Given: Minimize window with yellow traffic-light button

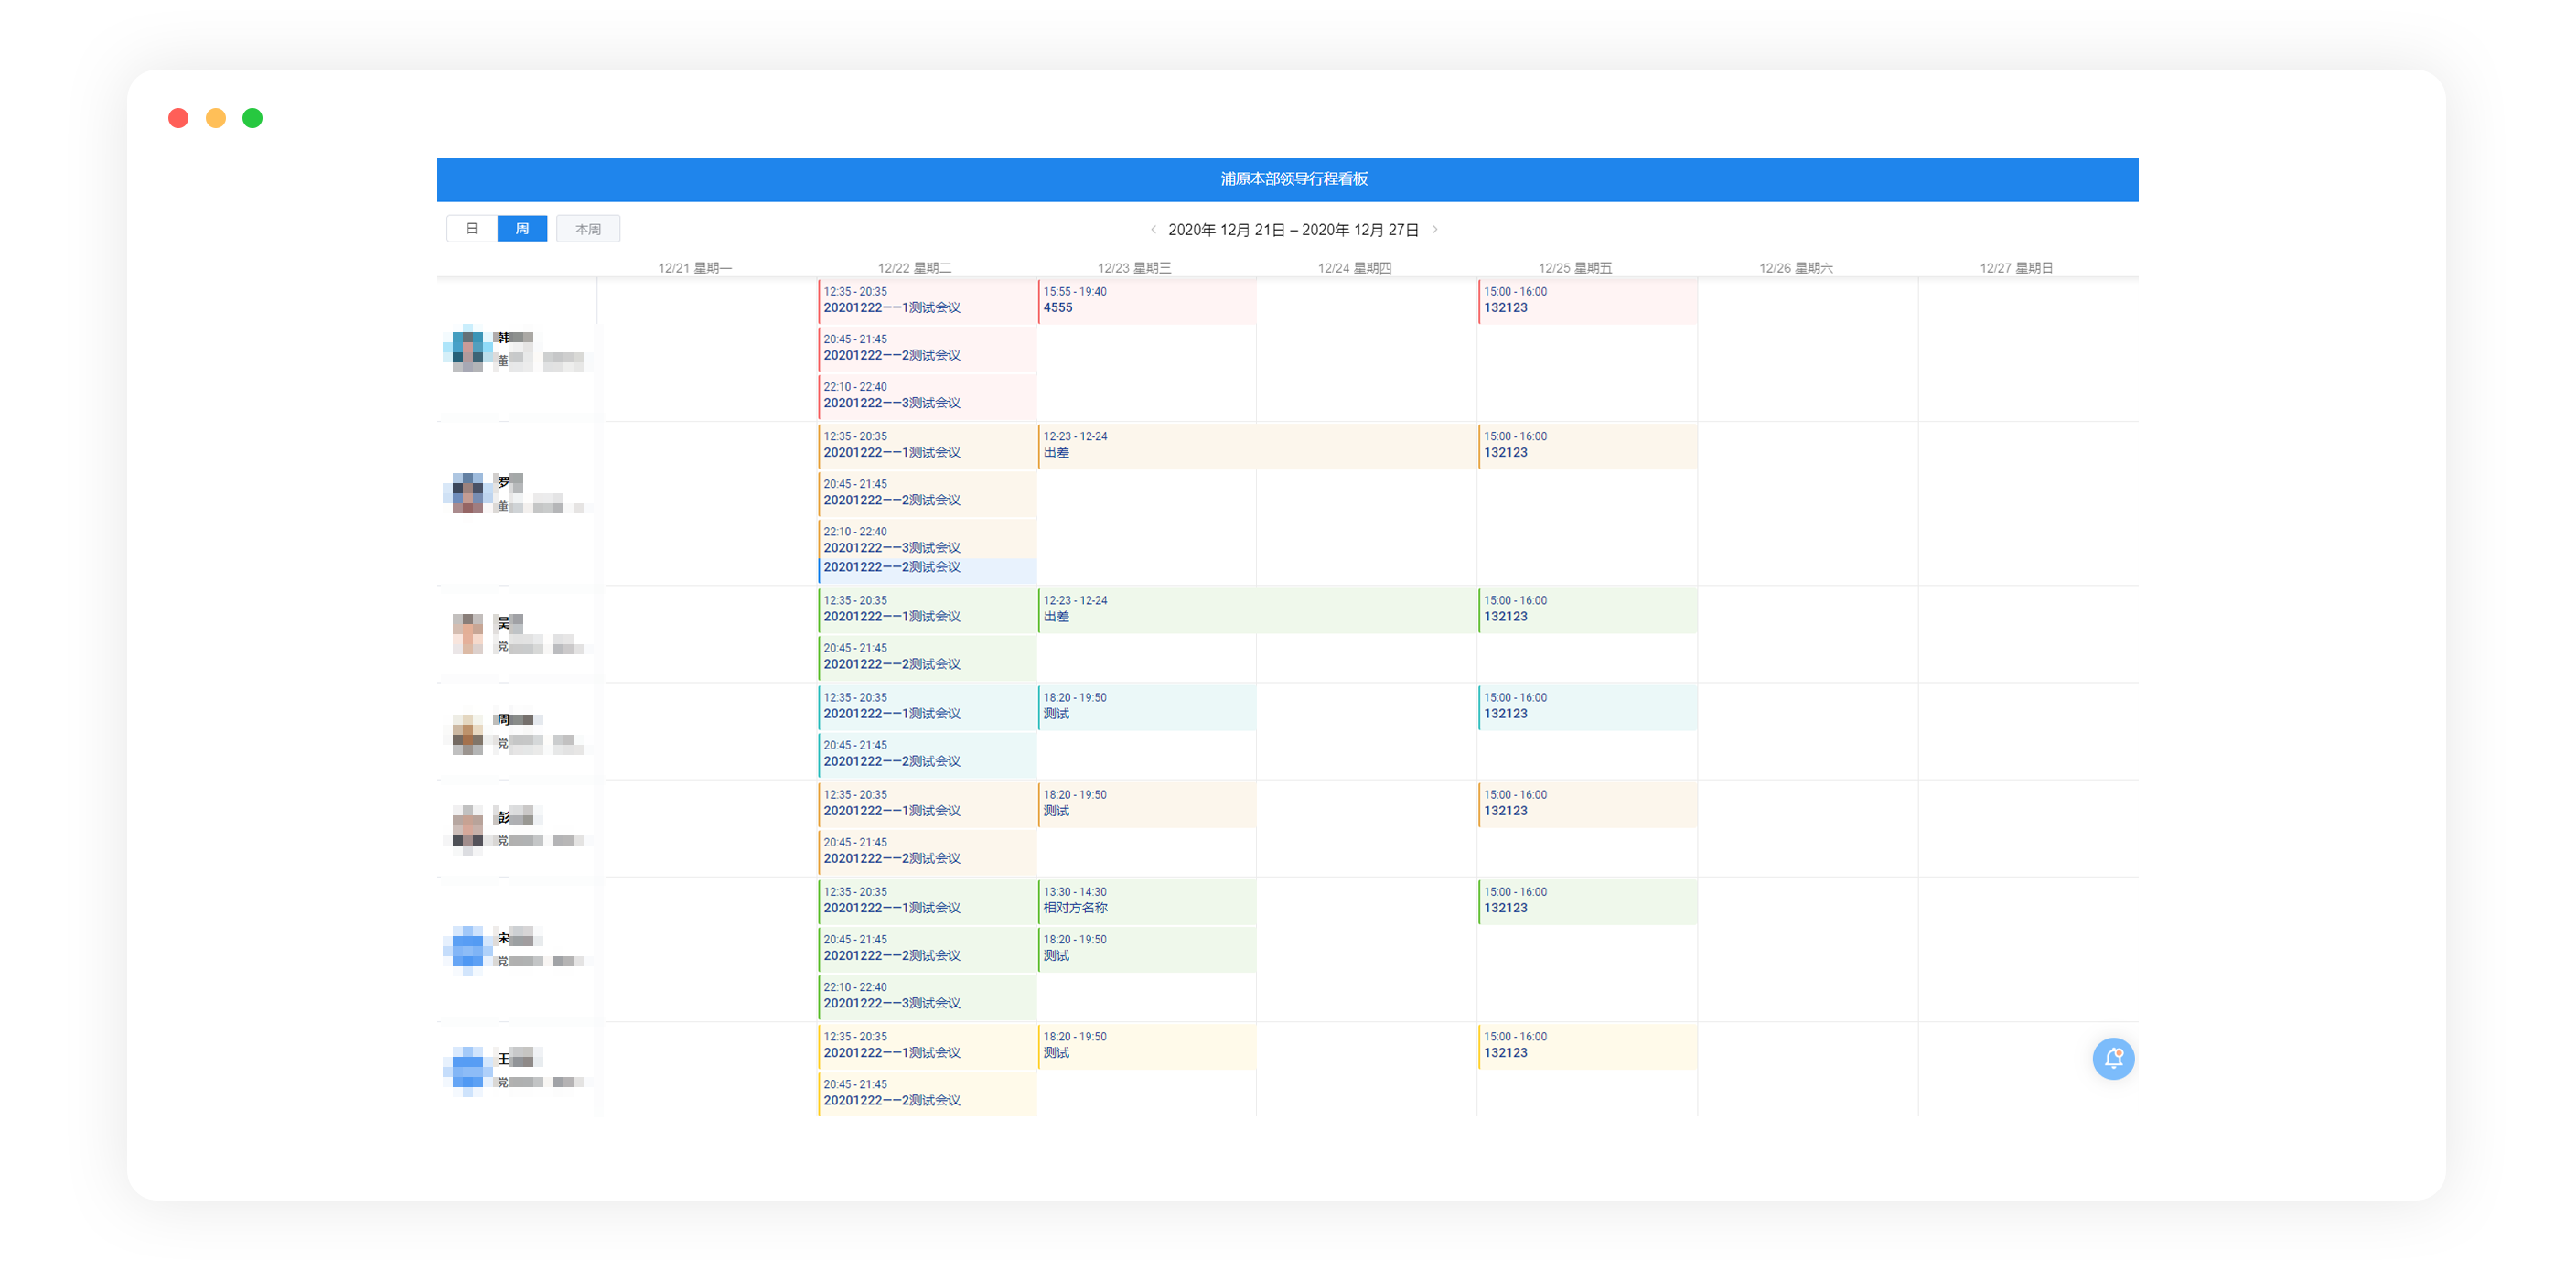Looking at the screenshot, I should coord(215,118).
